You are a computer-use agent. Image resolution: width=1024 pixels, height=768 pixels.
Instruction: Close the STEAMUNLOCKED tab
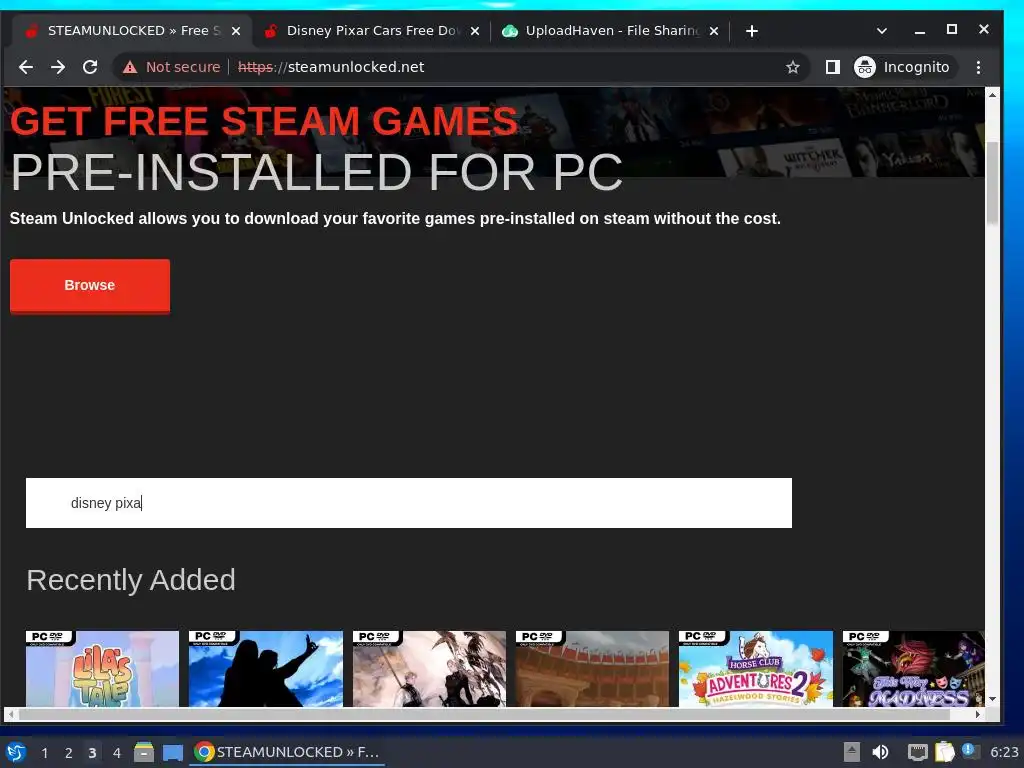pos(236,31)
